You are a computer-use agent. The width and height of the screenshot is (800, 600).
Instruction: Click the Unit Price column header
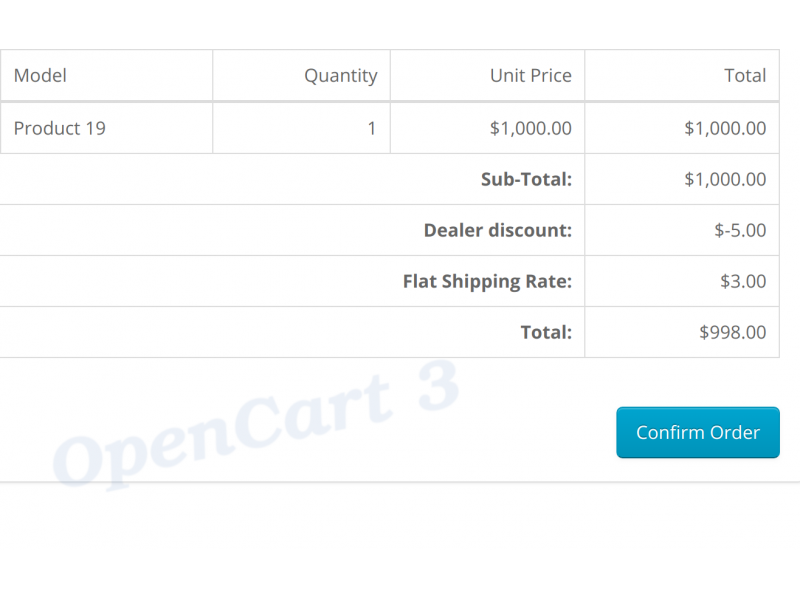[x=487, y=76]
